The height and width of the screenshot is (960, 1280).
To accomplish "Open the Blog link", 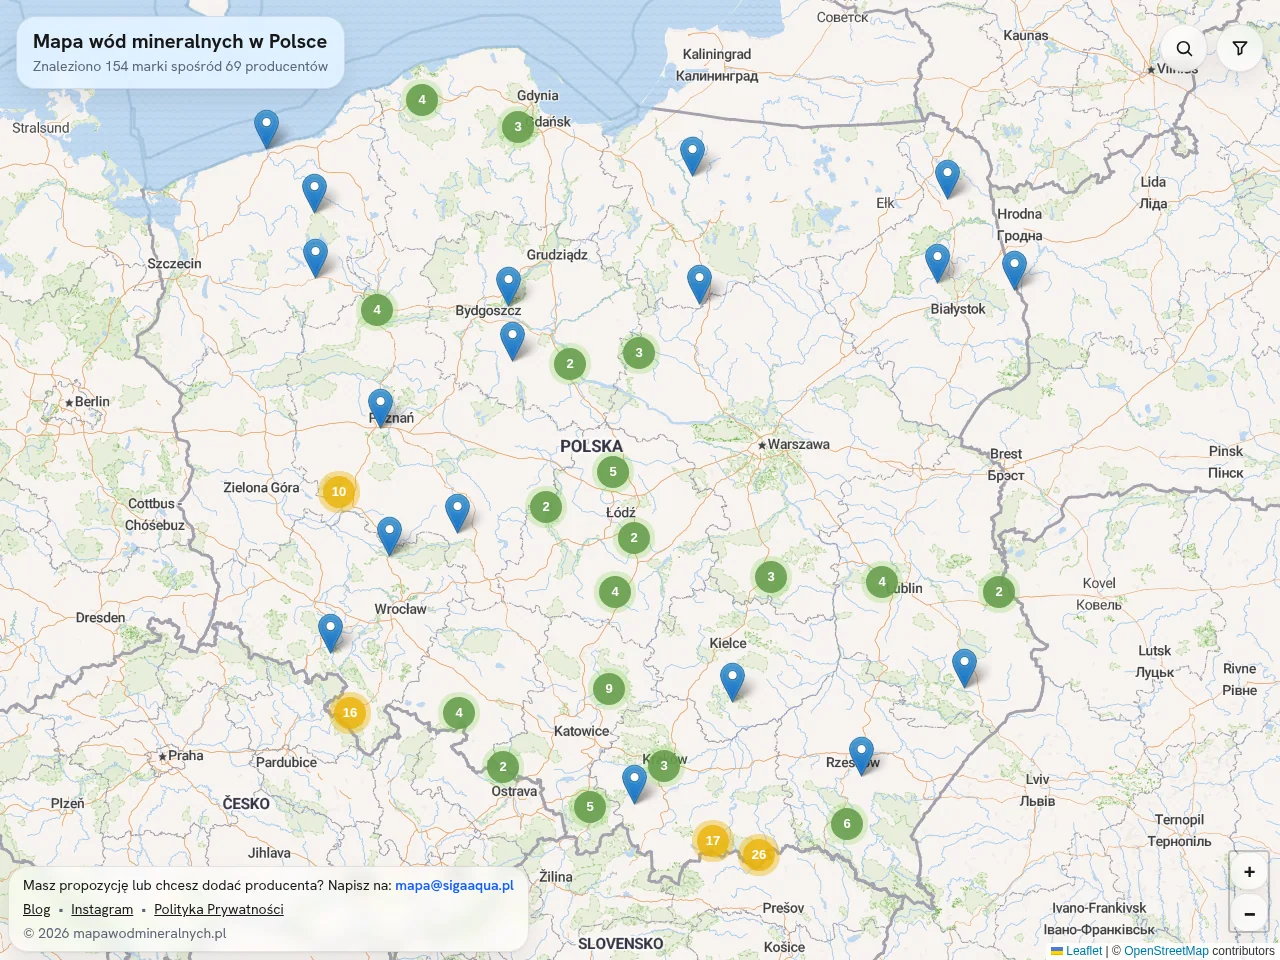I will (37, 909).
